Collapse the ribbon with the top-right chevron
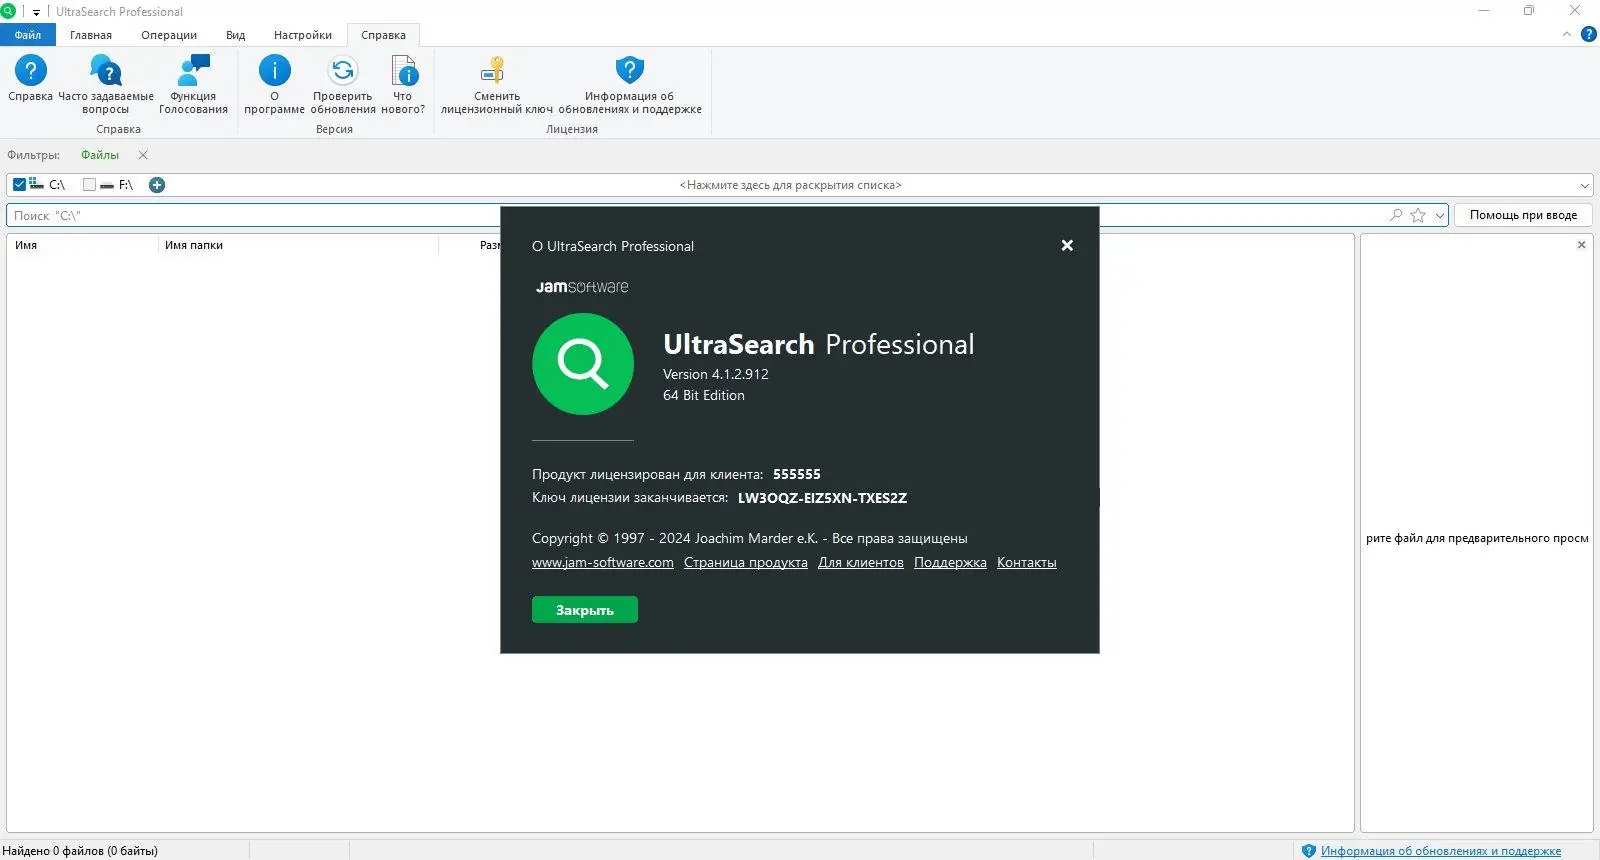Viewport: 1600px width, 860px height. [x=1567, y=34]
